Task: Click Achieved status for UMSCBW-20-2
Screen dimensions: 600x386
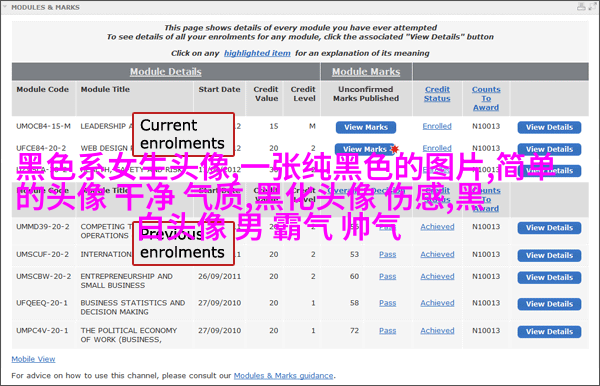Action: tap(437, 276)
